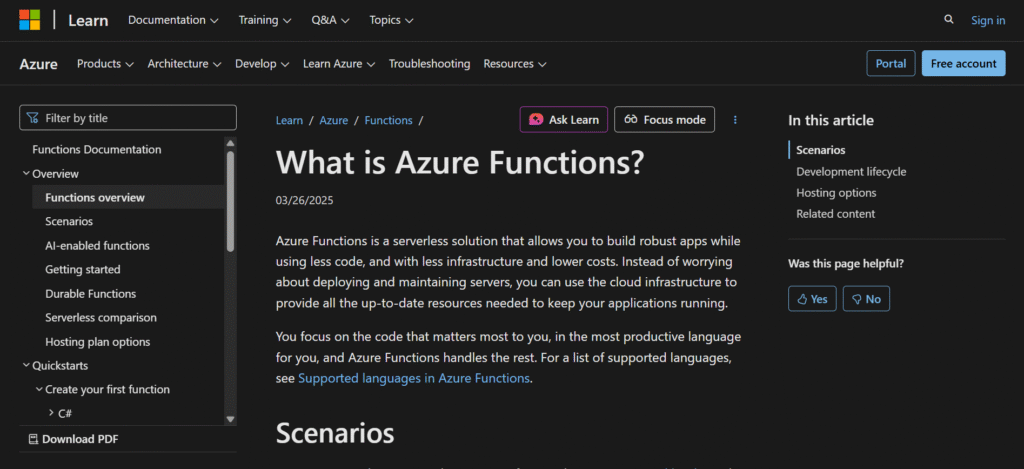Jump to Scenarios in In this article
This screenshot has height=469, width=1024.
821,150
